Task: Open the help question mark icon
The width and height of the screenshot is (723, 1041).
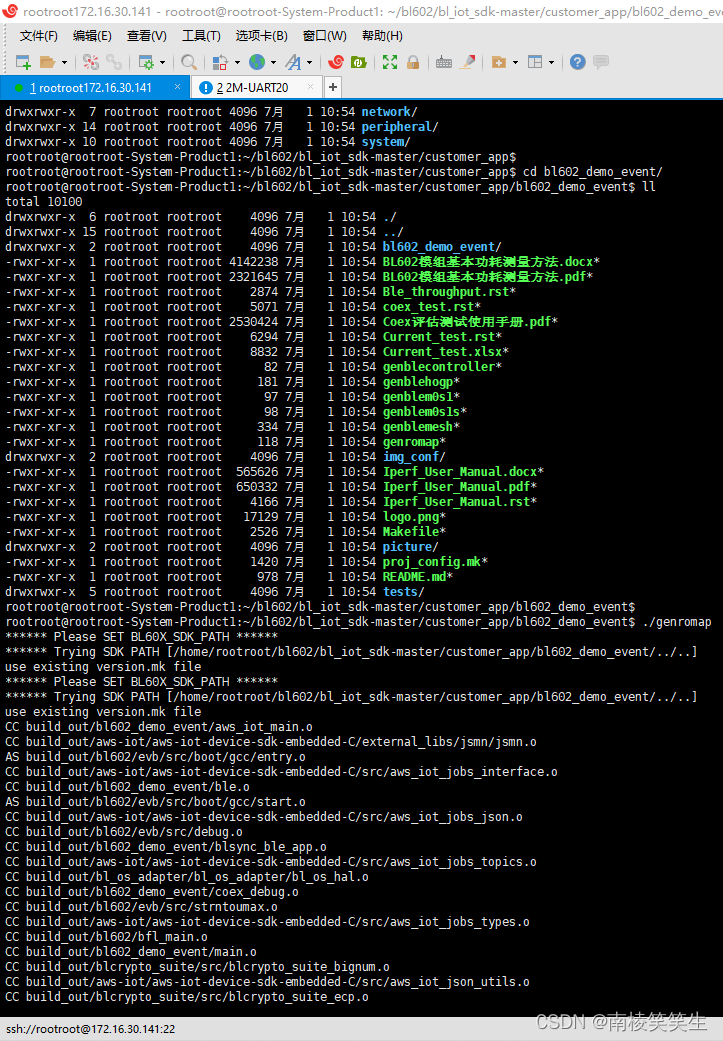Action: (577, 62)
